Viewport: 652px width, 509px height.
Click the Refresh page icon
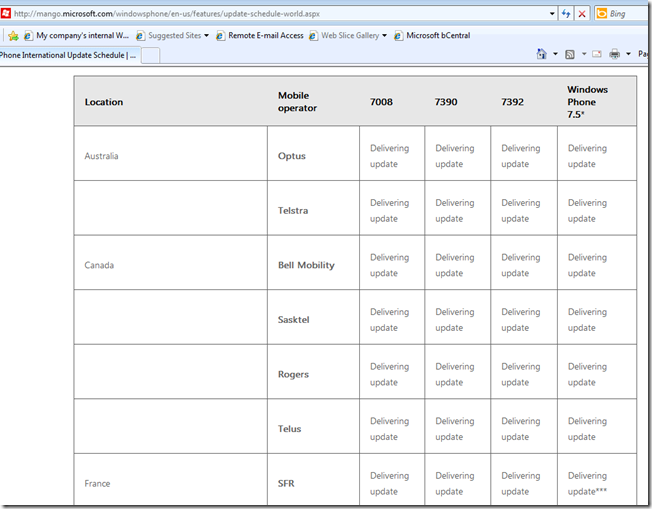[x=566, y=14]
